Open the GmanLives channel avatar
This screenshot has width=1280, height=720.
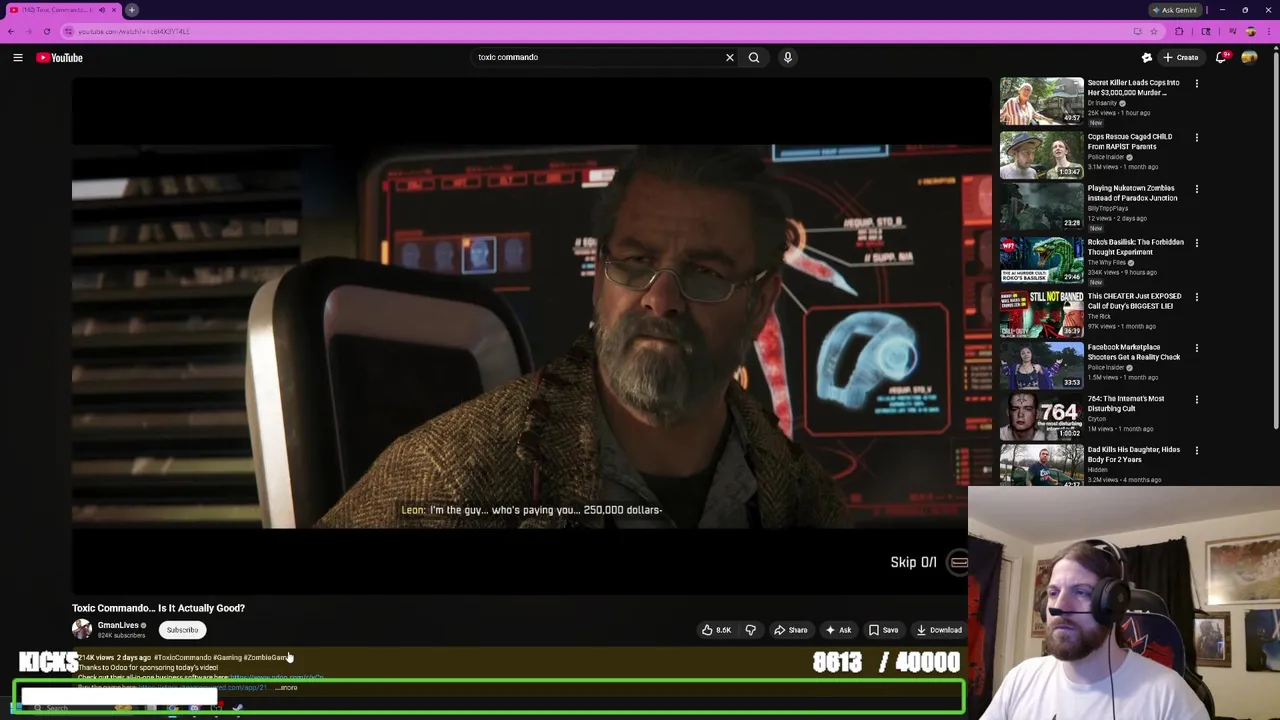(82, 629)
